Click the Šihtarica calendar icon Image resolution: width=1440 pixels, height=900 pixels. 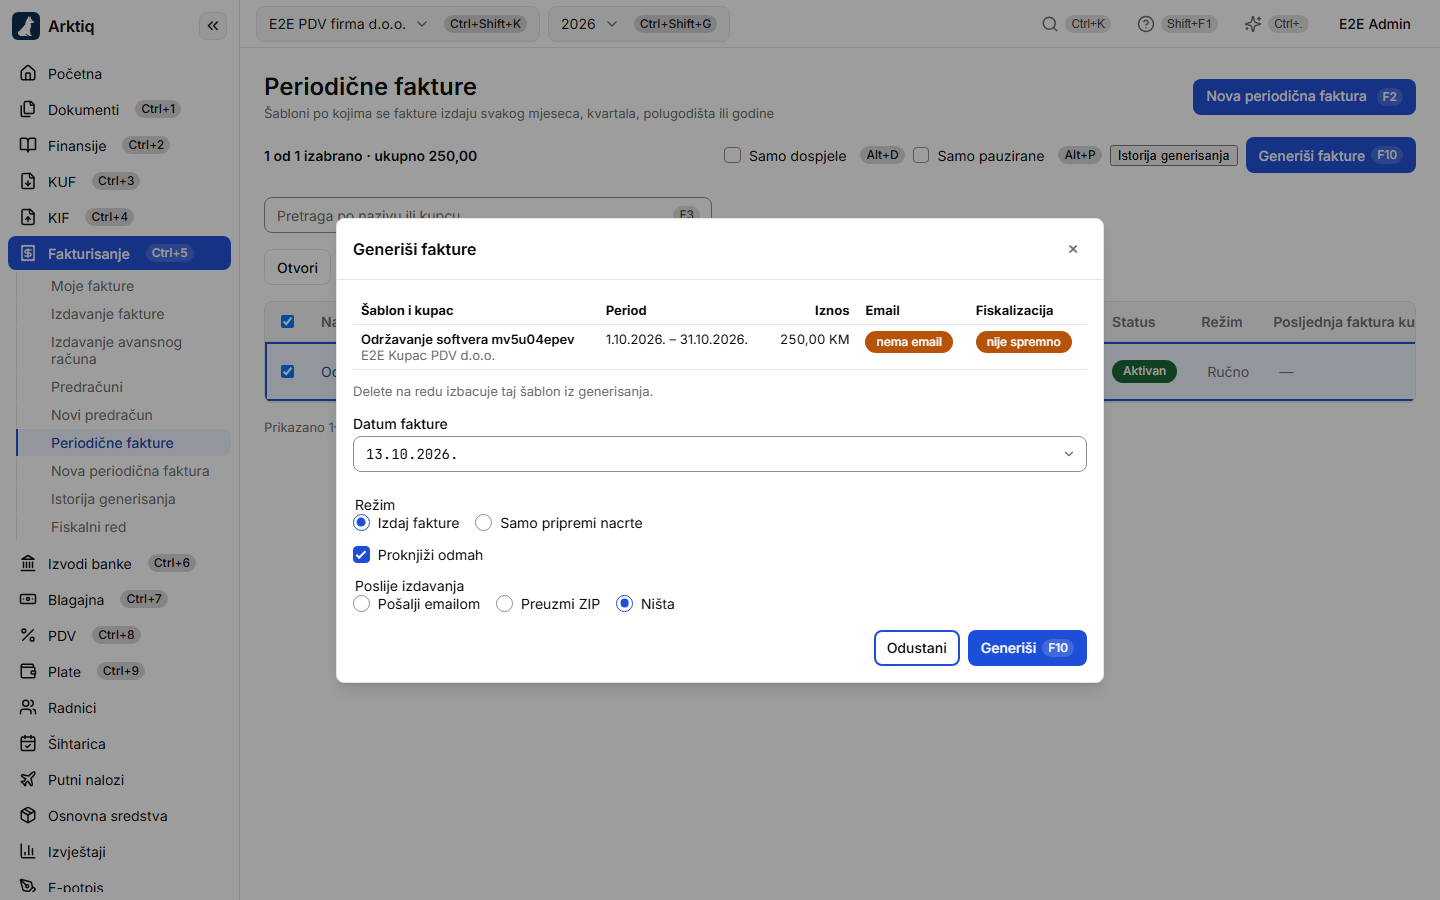(28, 744)
